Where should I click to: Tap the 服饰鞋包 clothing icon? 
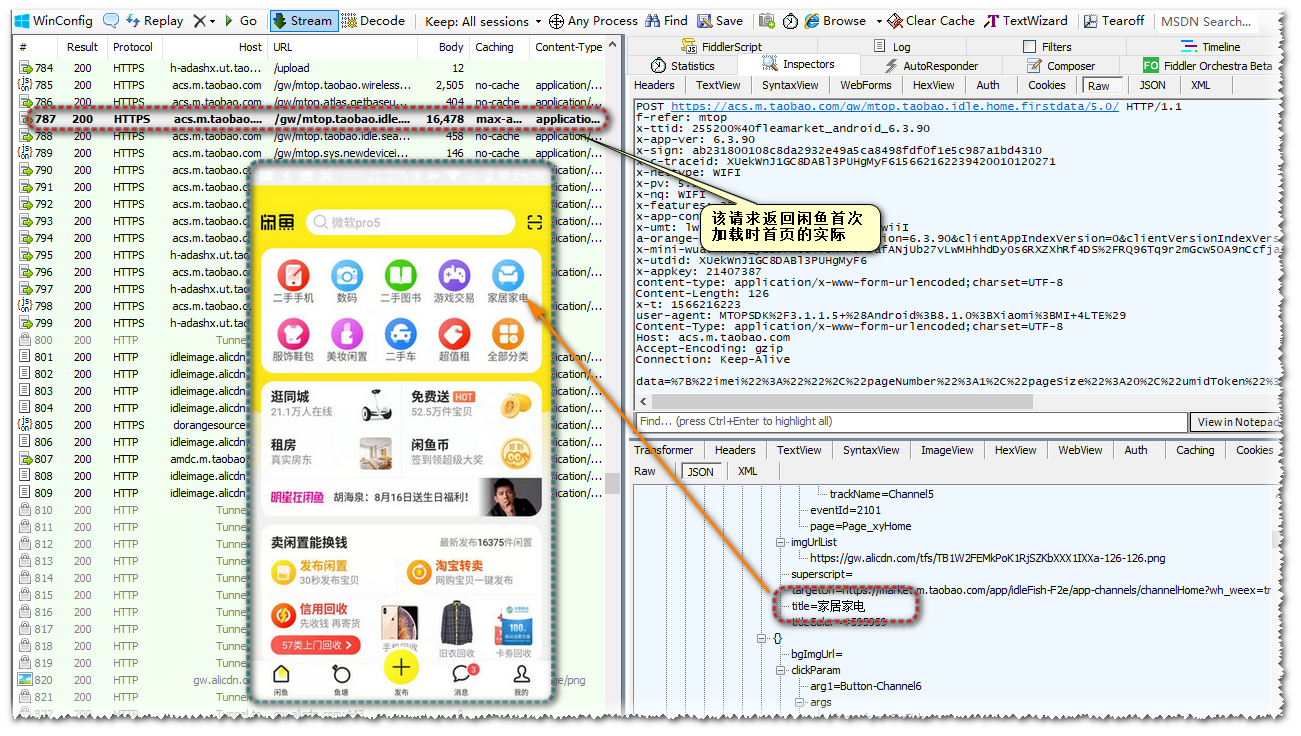tap(293, 333)
